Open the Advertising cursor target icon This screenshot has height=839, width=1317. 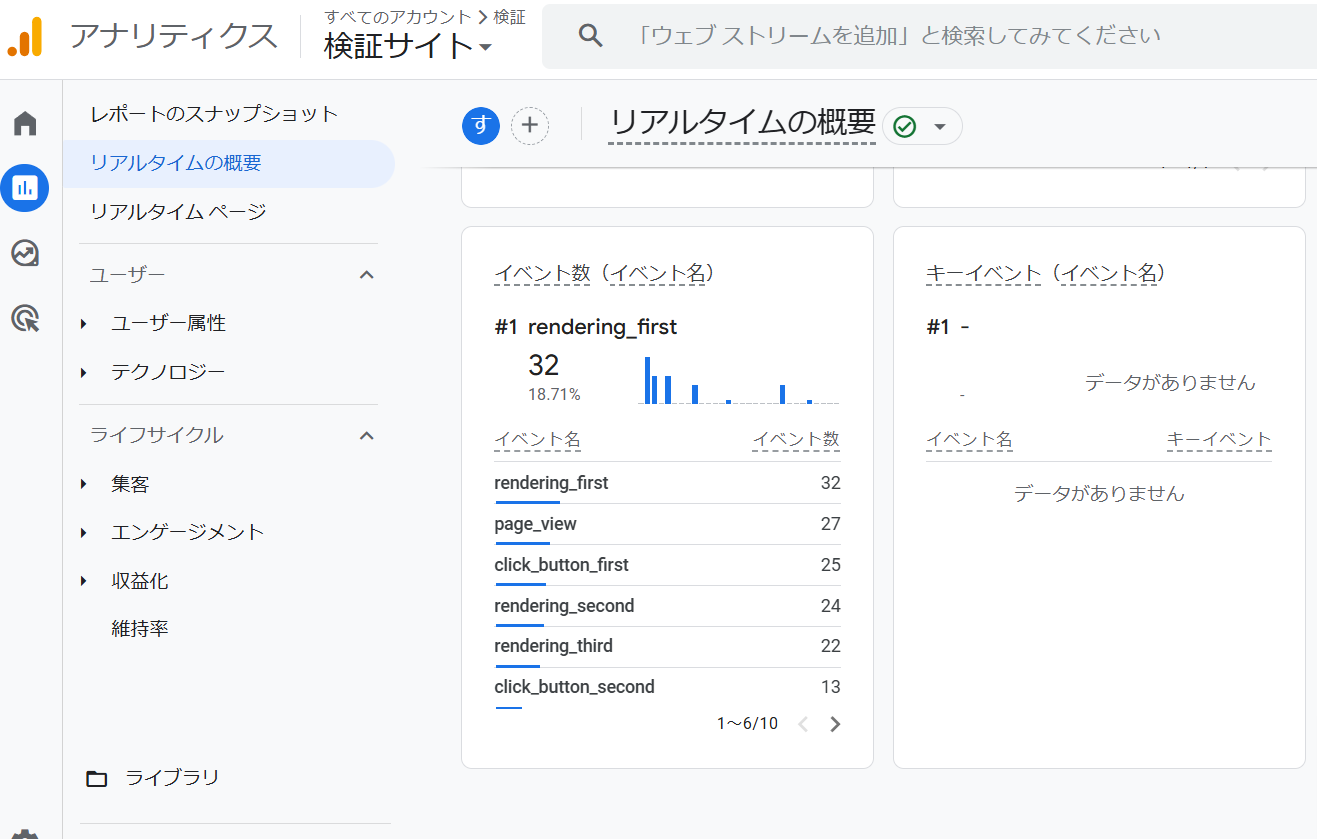25,319
